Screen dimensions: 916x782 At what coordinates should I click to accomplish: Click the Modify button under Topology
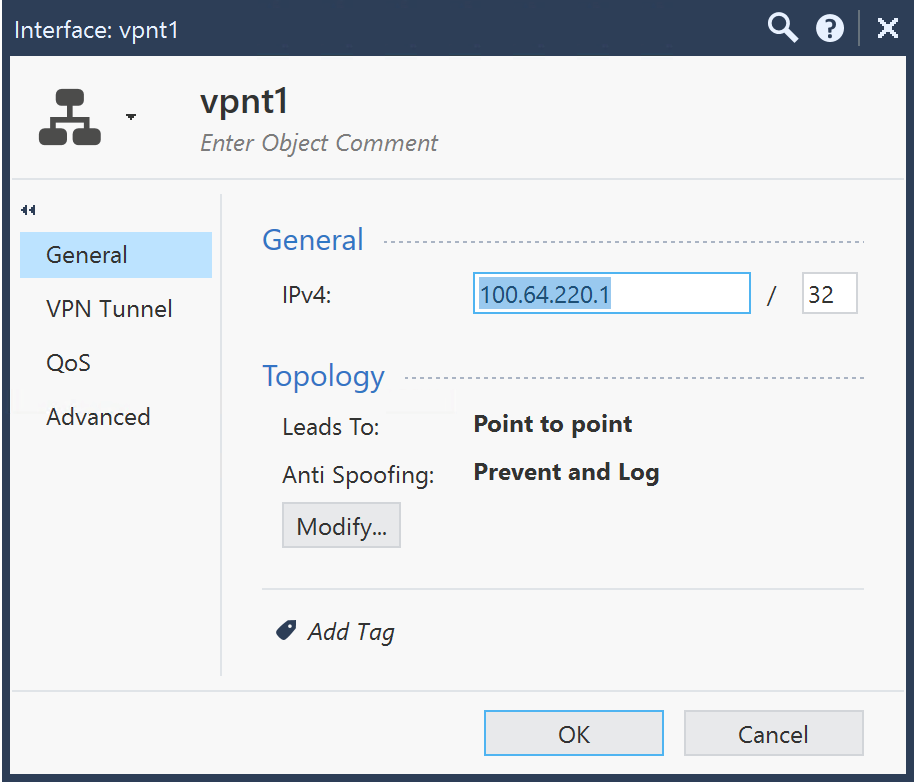point(341,525)
